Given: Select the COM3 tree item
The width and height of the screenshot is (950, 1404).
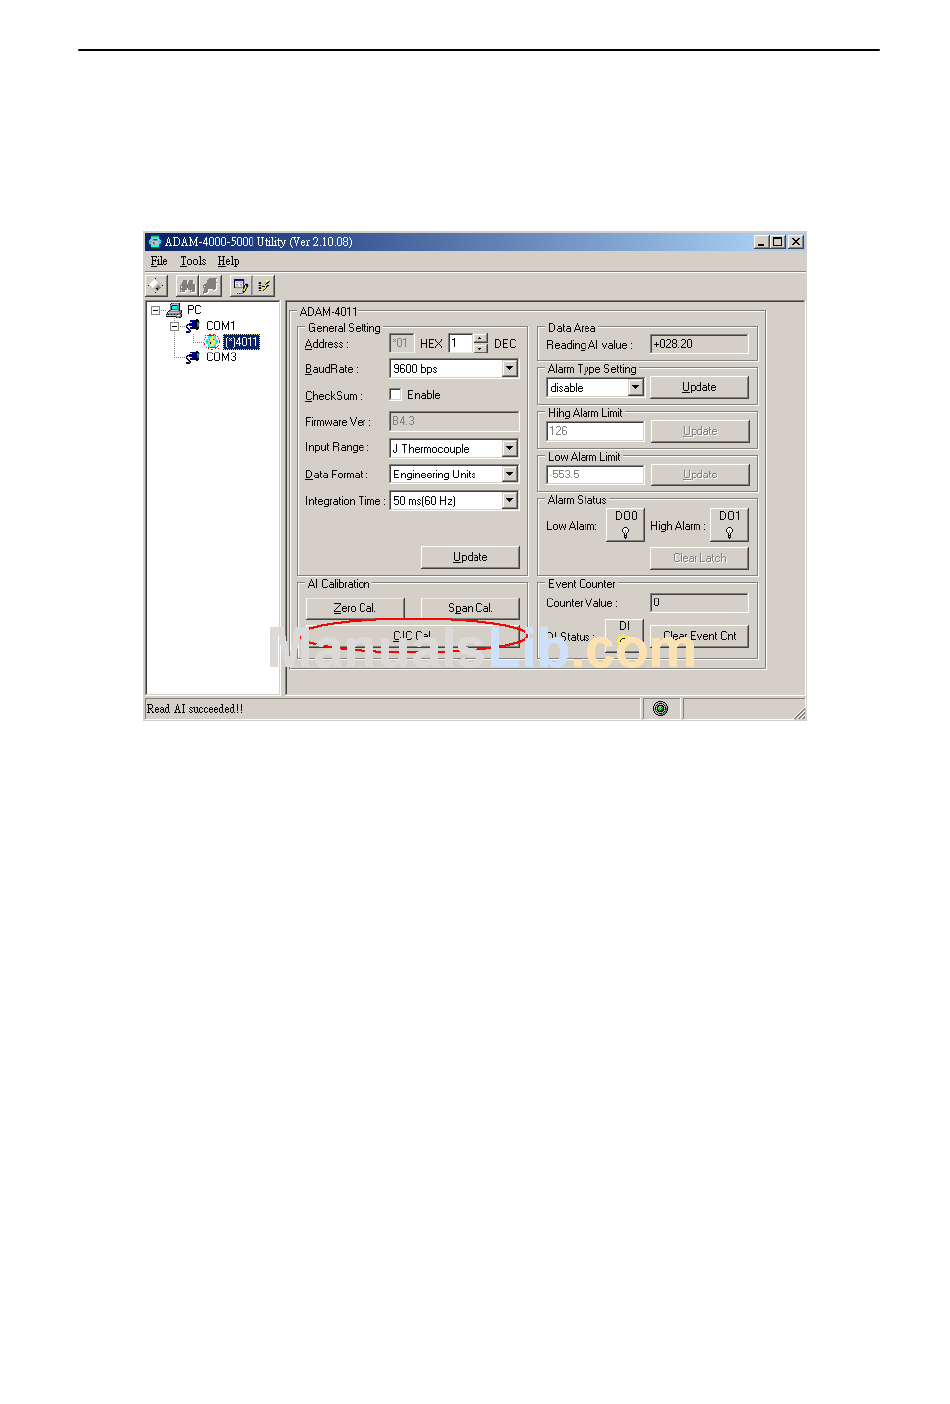Looking at the screenshot, I should pos(221,357).
